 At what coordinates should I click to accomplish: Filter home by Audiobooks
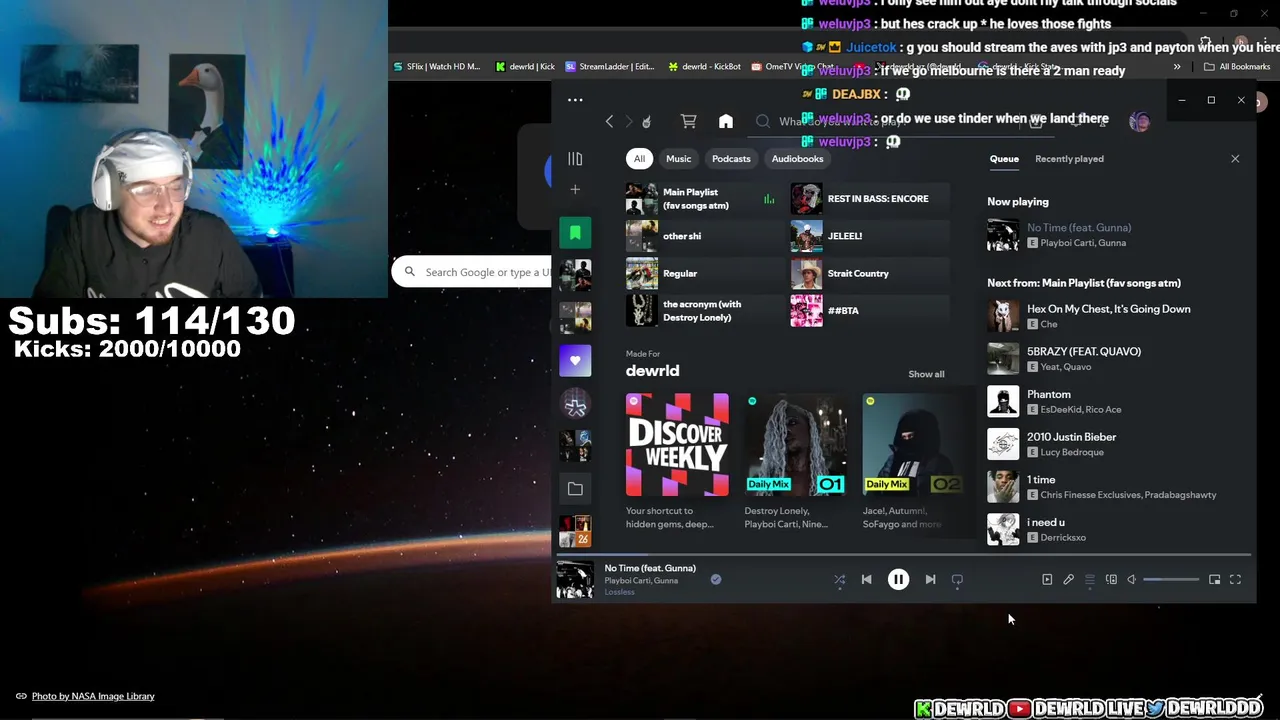click(797, 158)
